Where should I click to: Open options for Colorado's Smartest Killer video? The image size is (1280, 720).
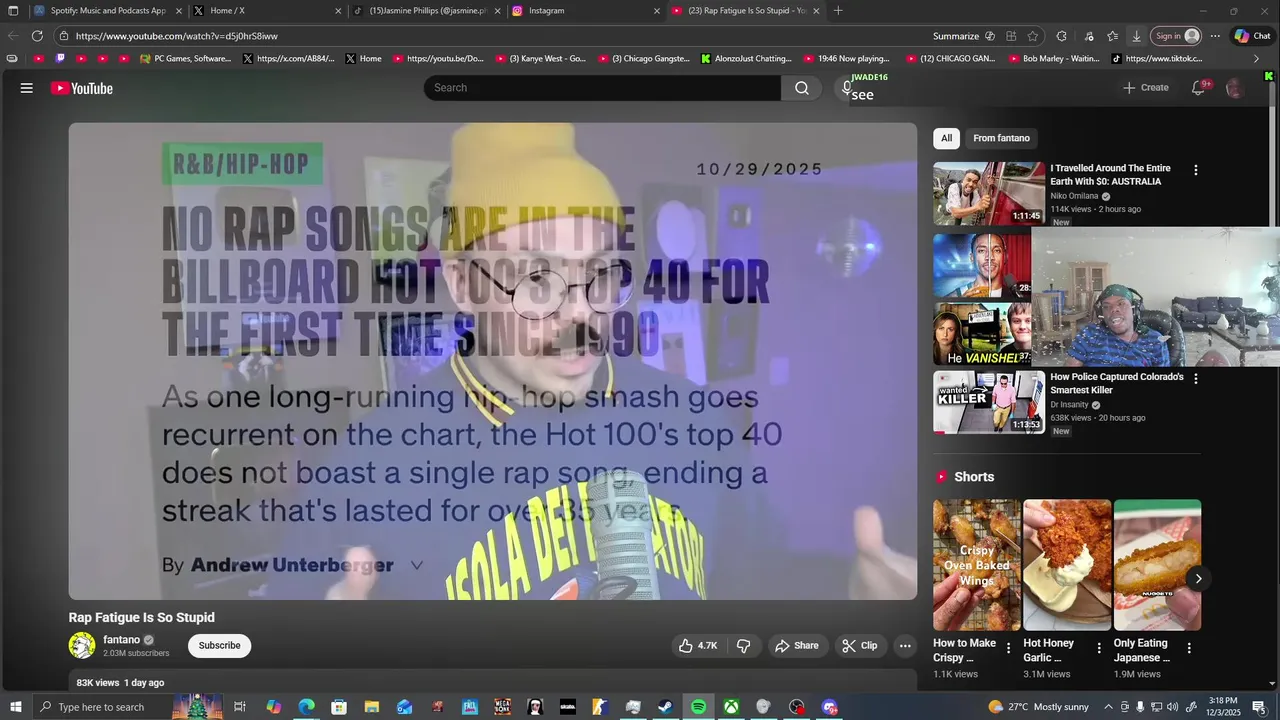(x=1195, y=379)
